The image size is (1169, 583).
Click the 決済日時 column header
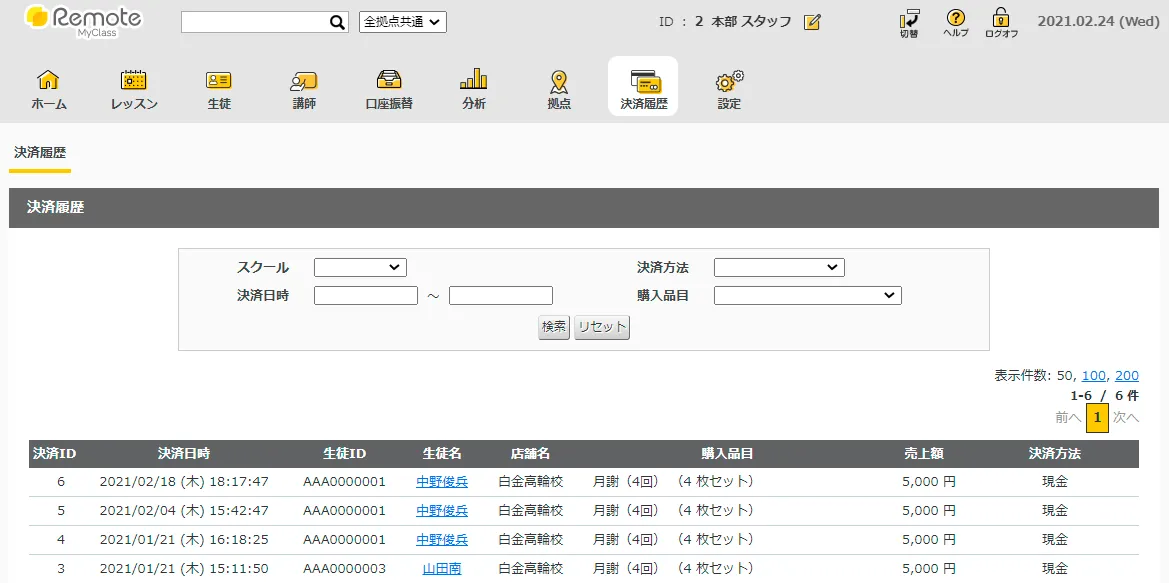(x=184, y=453)
